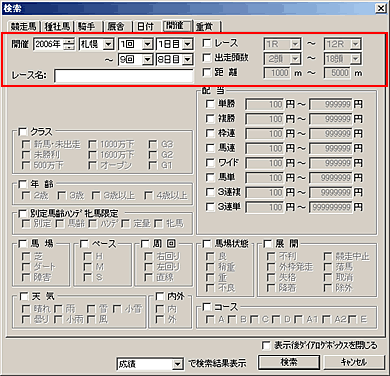Open the 8日目 end day dropdown
This screenshot has width=390, height=376.
188,60
